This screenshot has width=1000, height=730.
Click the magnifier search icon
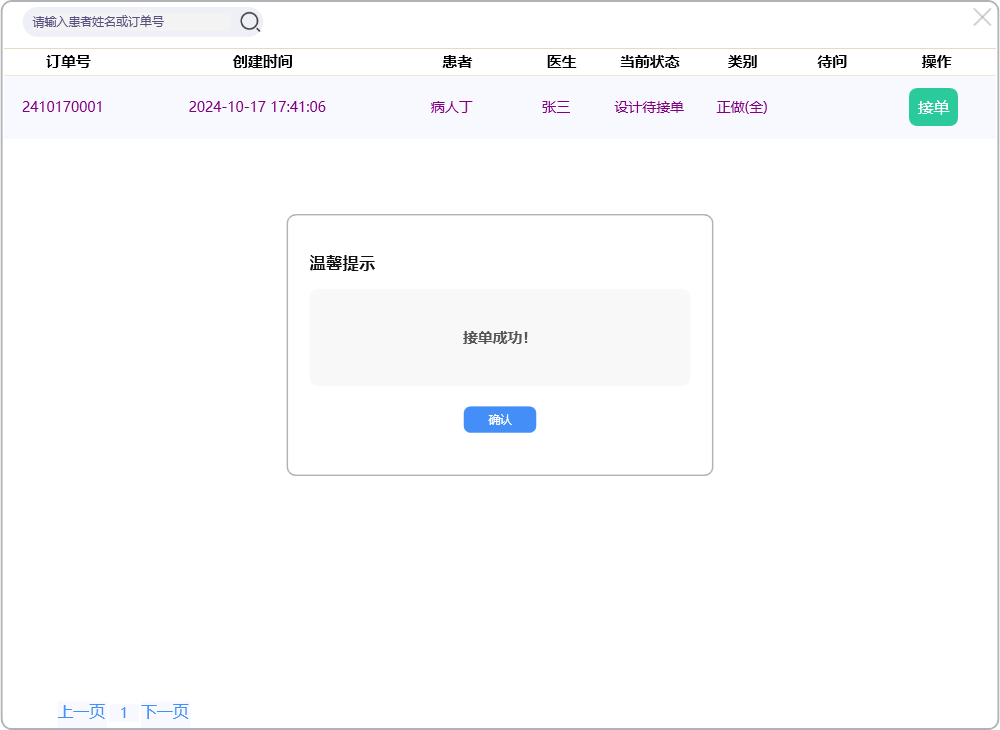(x=249, y=21)
